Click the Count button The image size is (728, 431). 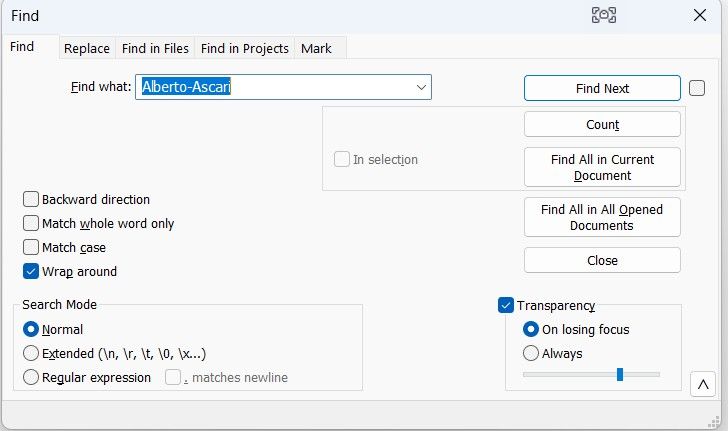[602, 124]
